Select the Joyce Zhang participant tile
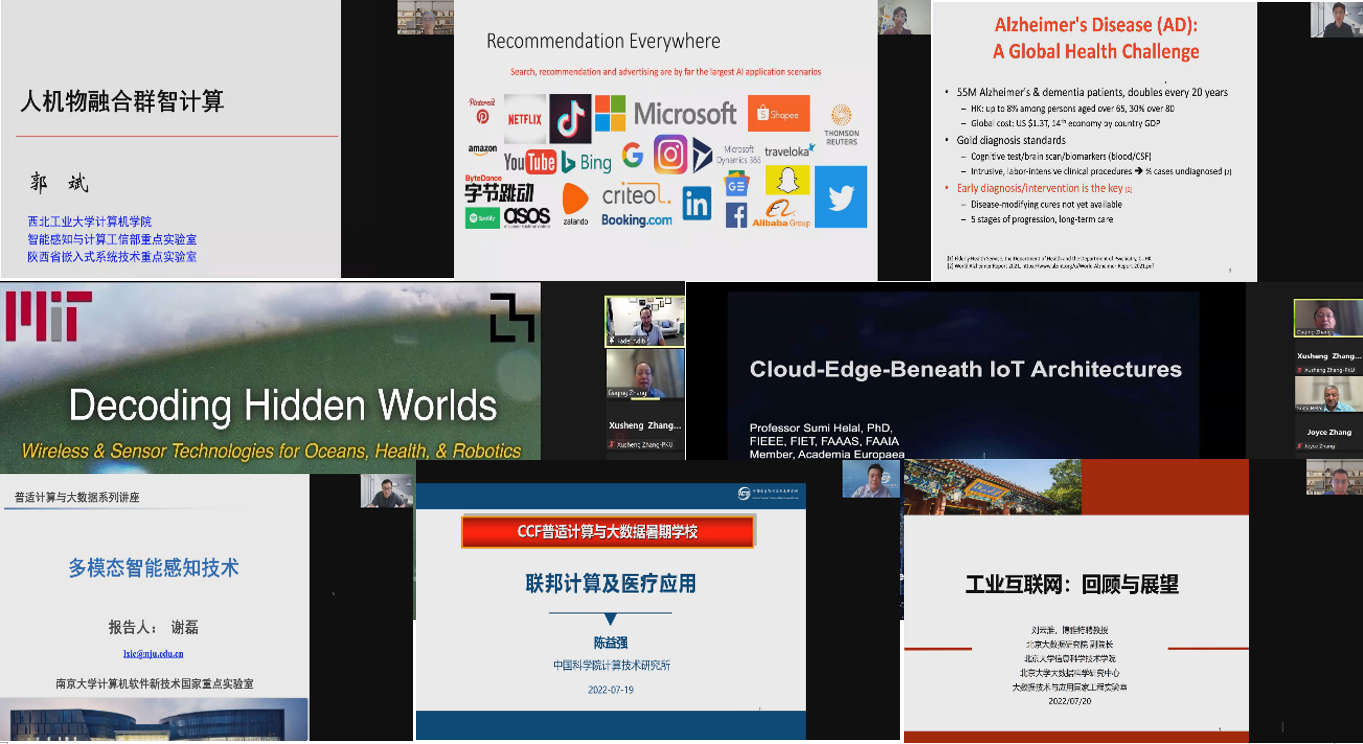Screen dimensions: 1363x744 click(x=1328, y=431)
